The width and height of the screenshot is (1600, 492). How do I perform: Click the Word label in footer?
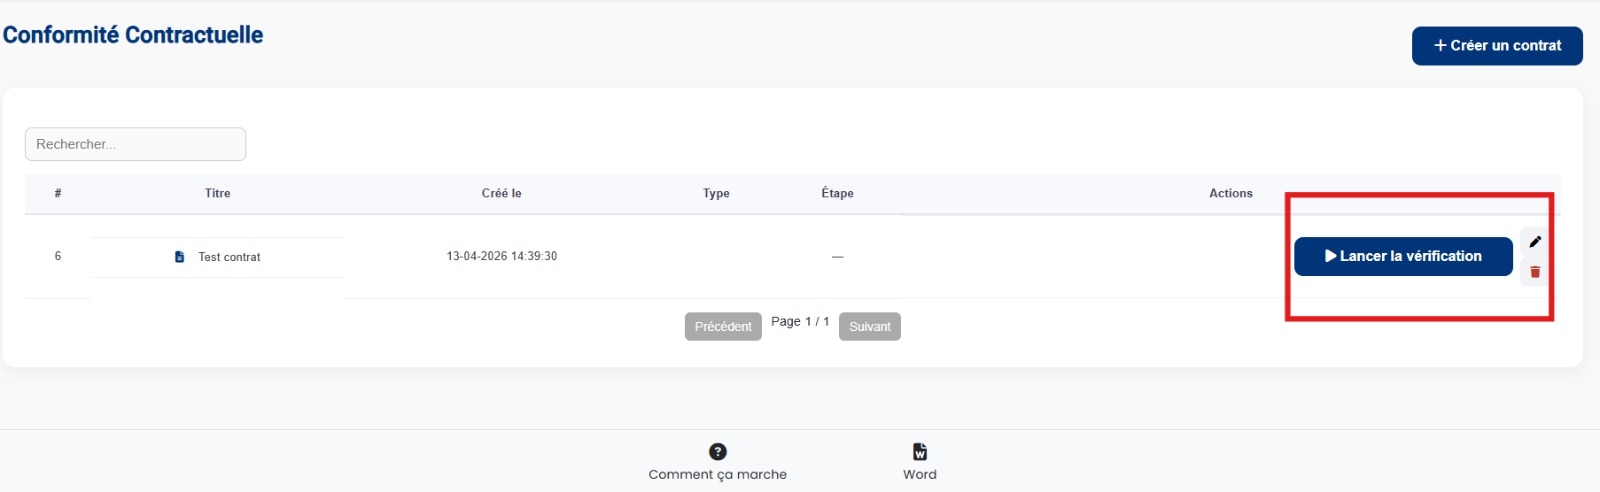tap(920, 475)
